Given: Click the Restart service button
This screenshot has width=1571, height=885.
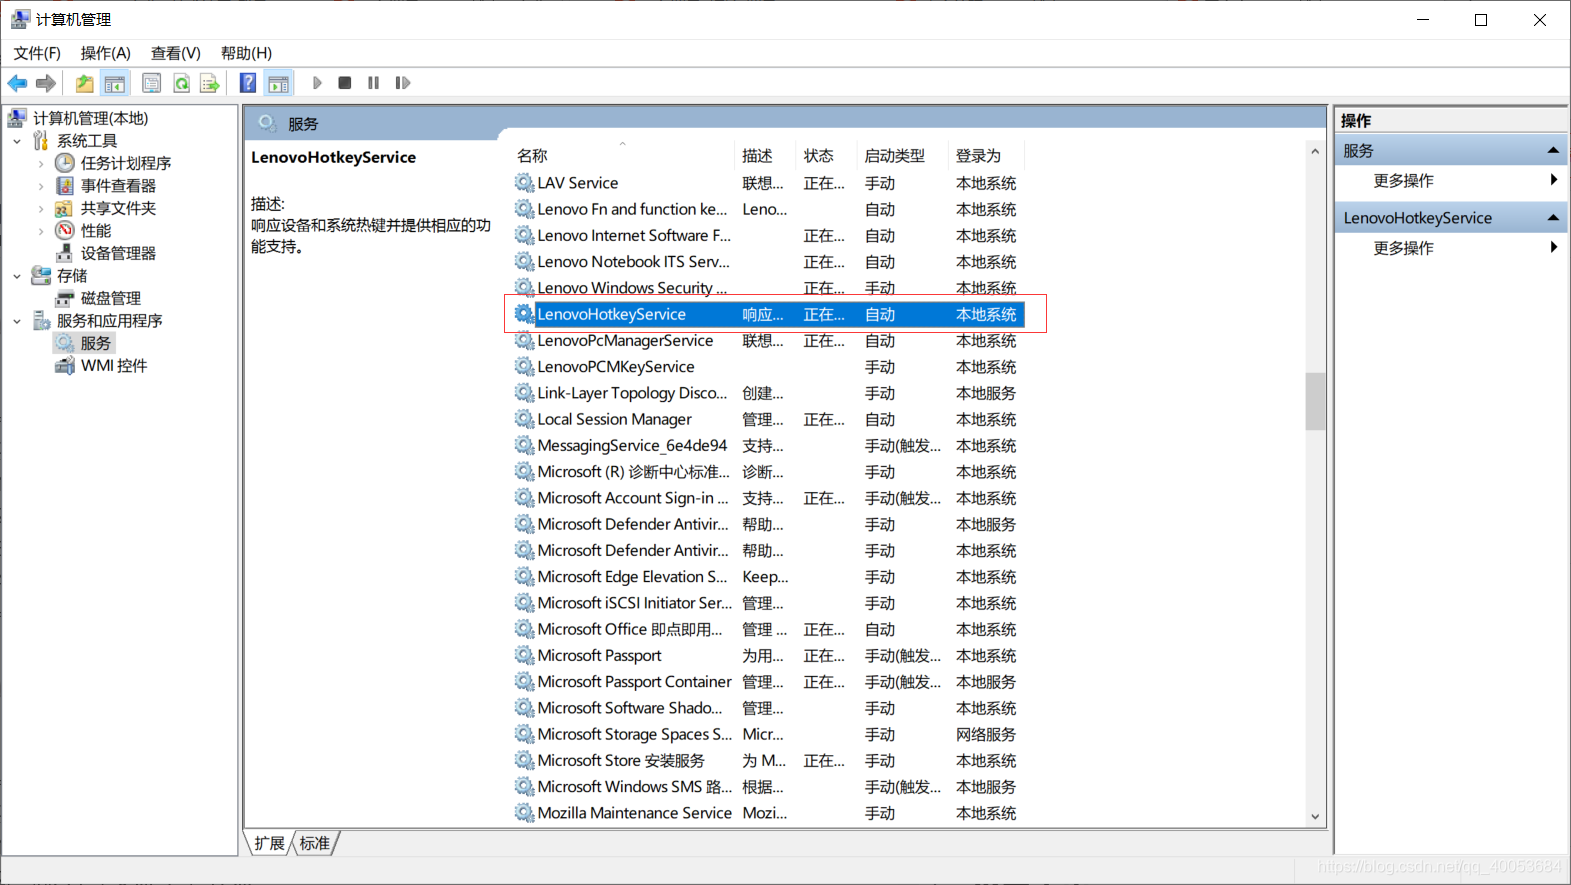Looking at the screenshot, I should pyautogui.click(x=402, y=83).
